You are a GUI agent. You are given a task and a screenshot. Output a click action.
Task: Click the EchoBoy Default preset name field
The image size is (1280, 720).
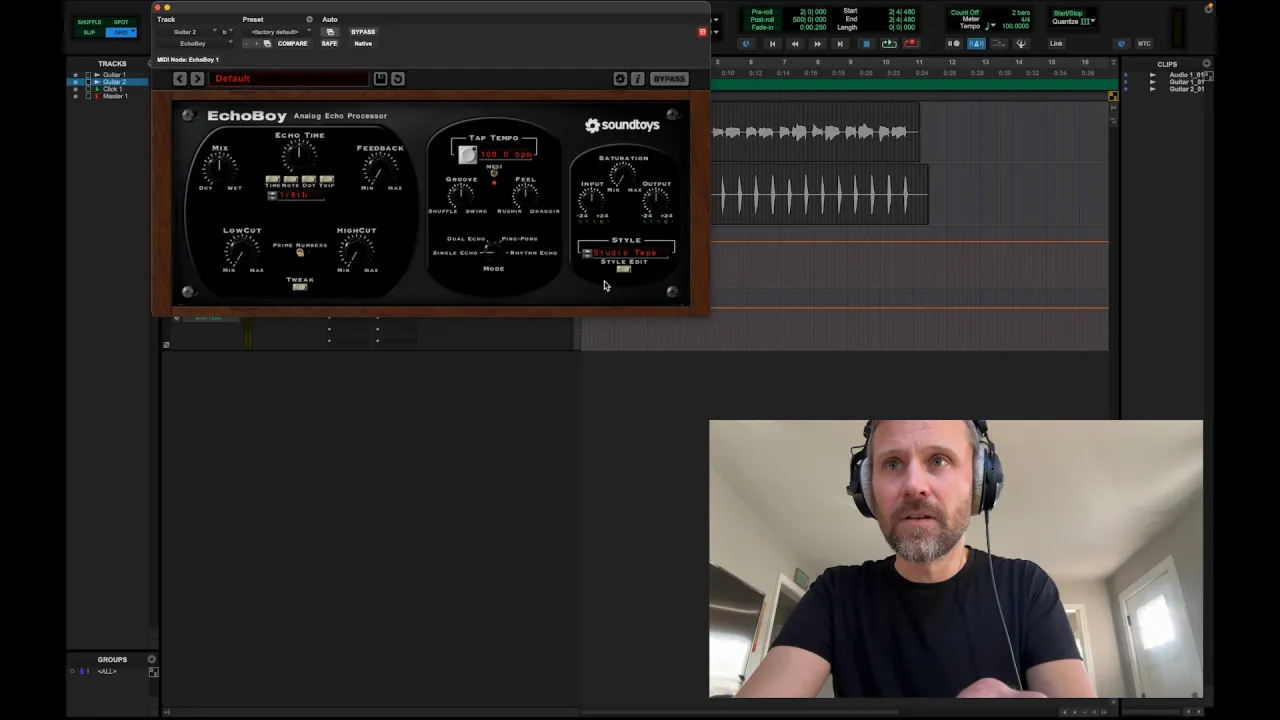[289, 79]
